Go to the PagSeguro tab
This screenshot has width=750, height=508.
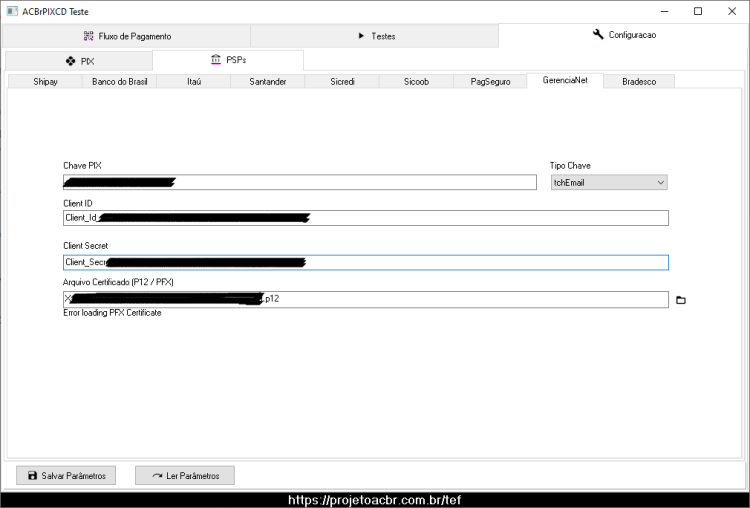pos(490,81)
